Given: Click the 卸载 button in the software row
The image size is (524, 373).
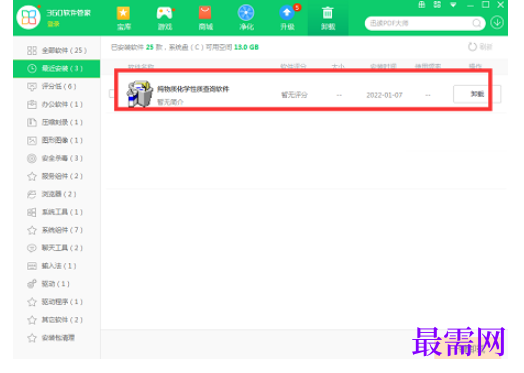Looking at the screenshot, I should click(477, 94).
